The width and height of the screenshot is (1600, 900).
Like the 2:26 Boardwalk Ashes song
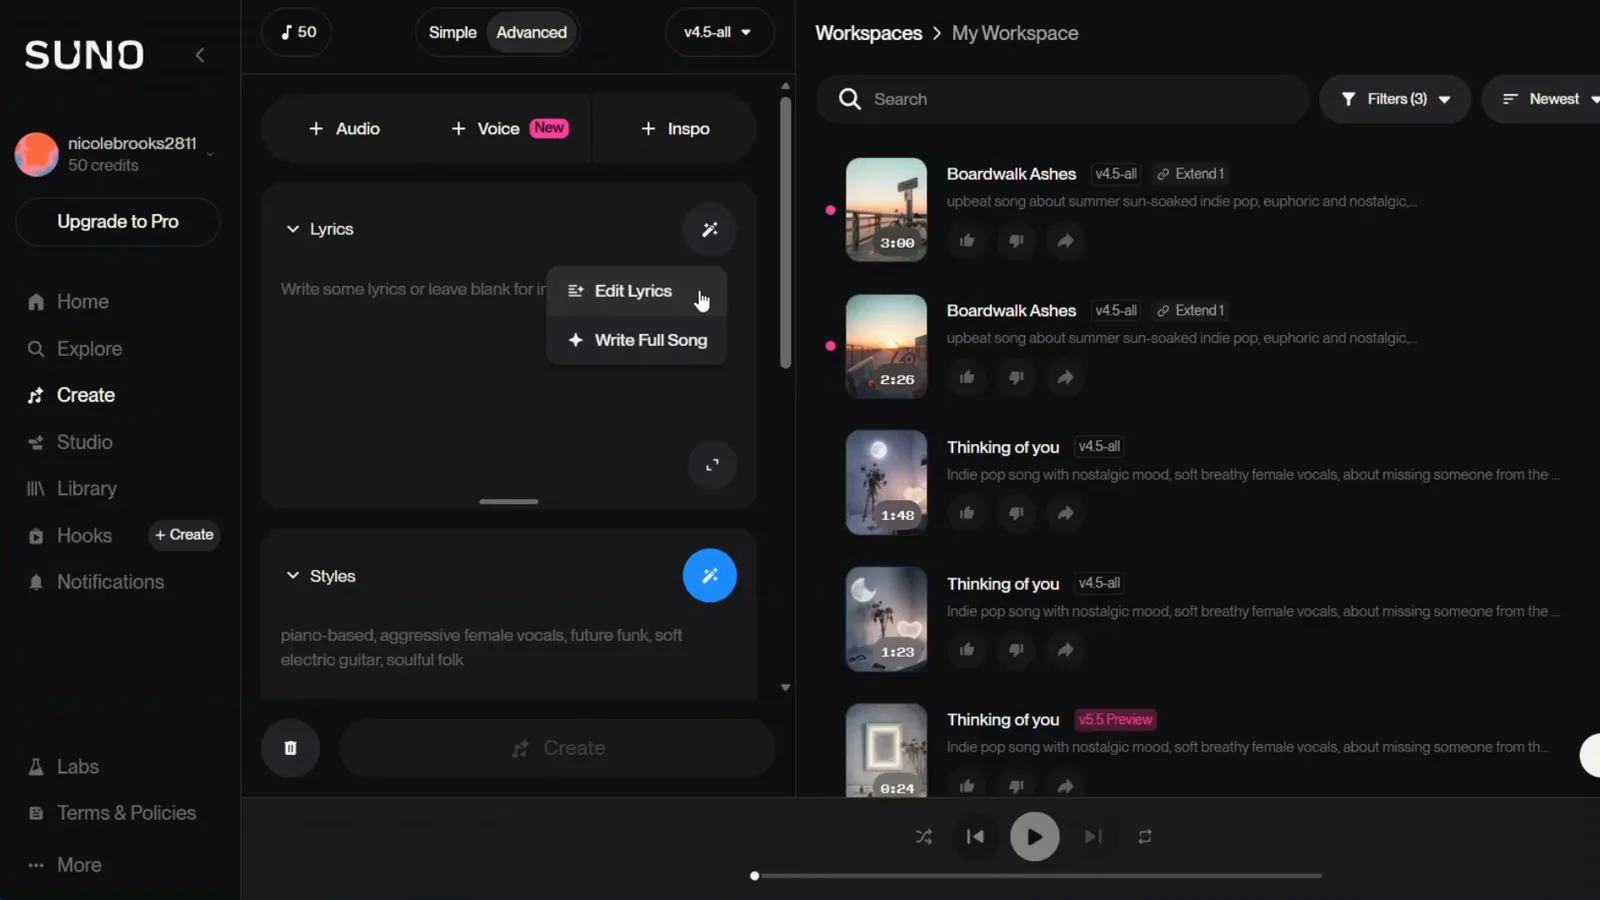coord(967,377)
